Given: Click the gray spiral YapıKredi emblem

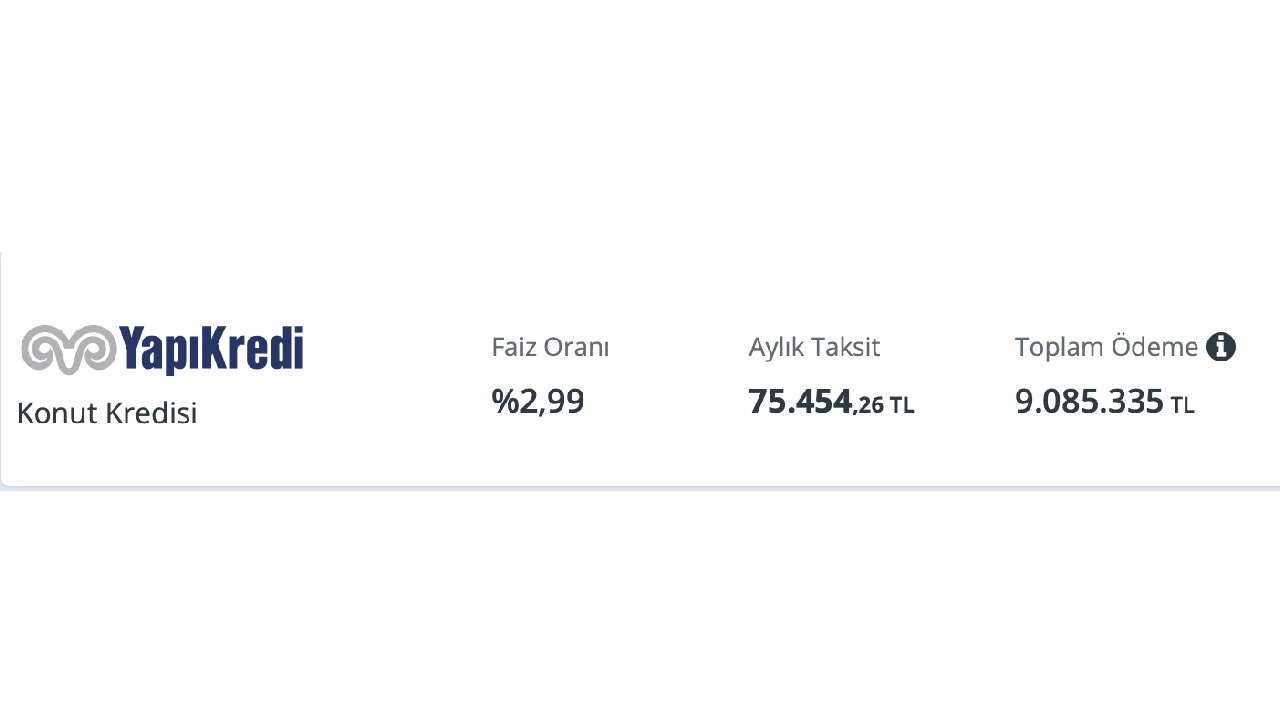Looking at the screenshot, I should point(68,349).
